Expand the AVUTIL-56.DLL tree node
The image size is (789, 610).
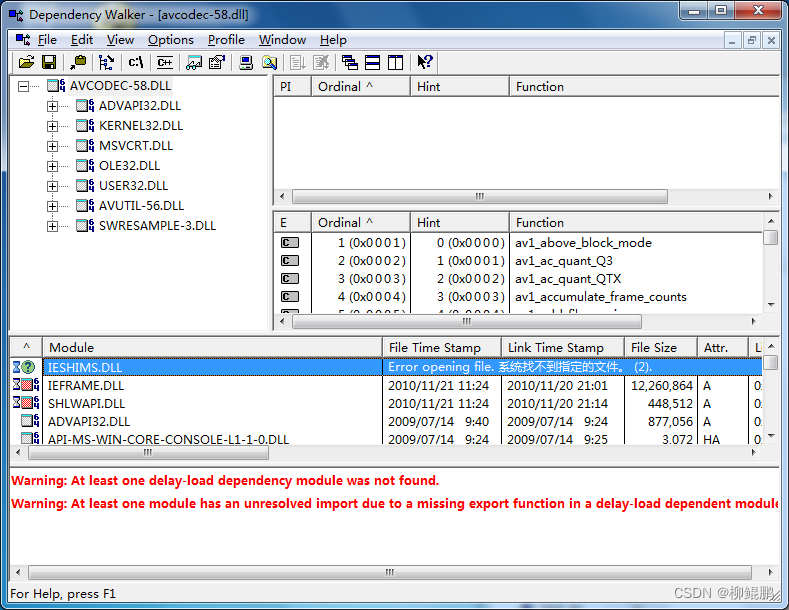52,206
